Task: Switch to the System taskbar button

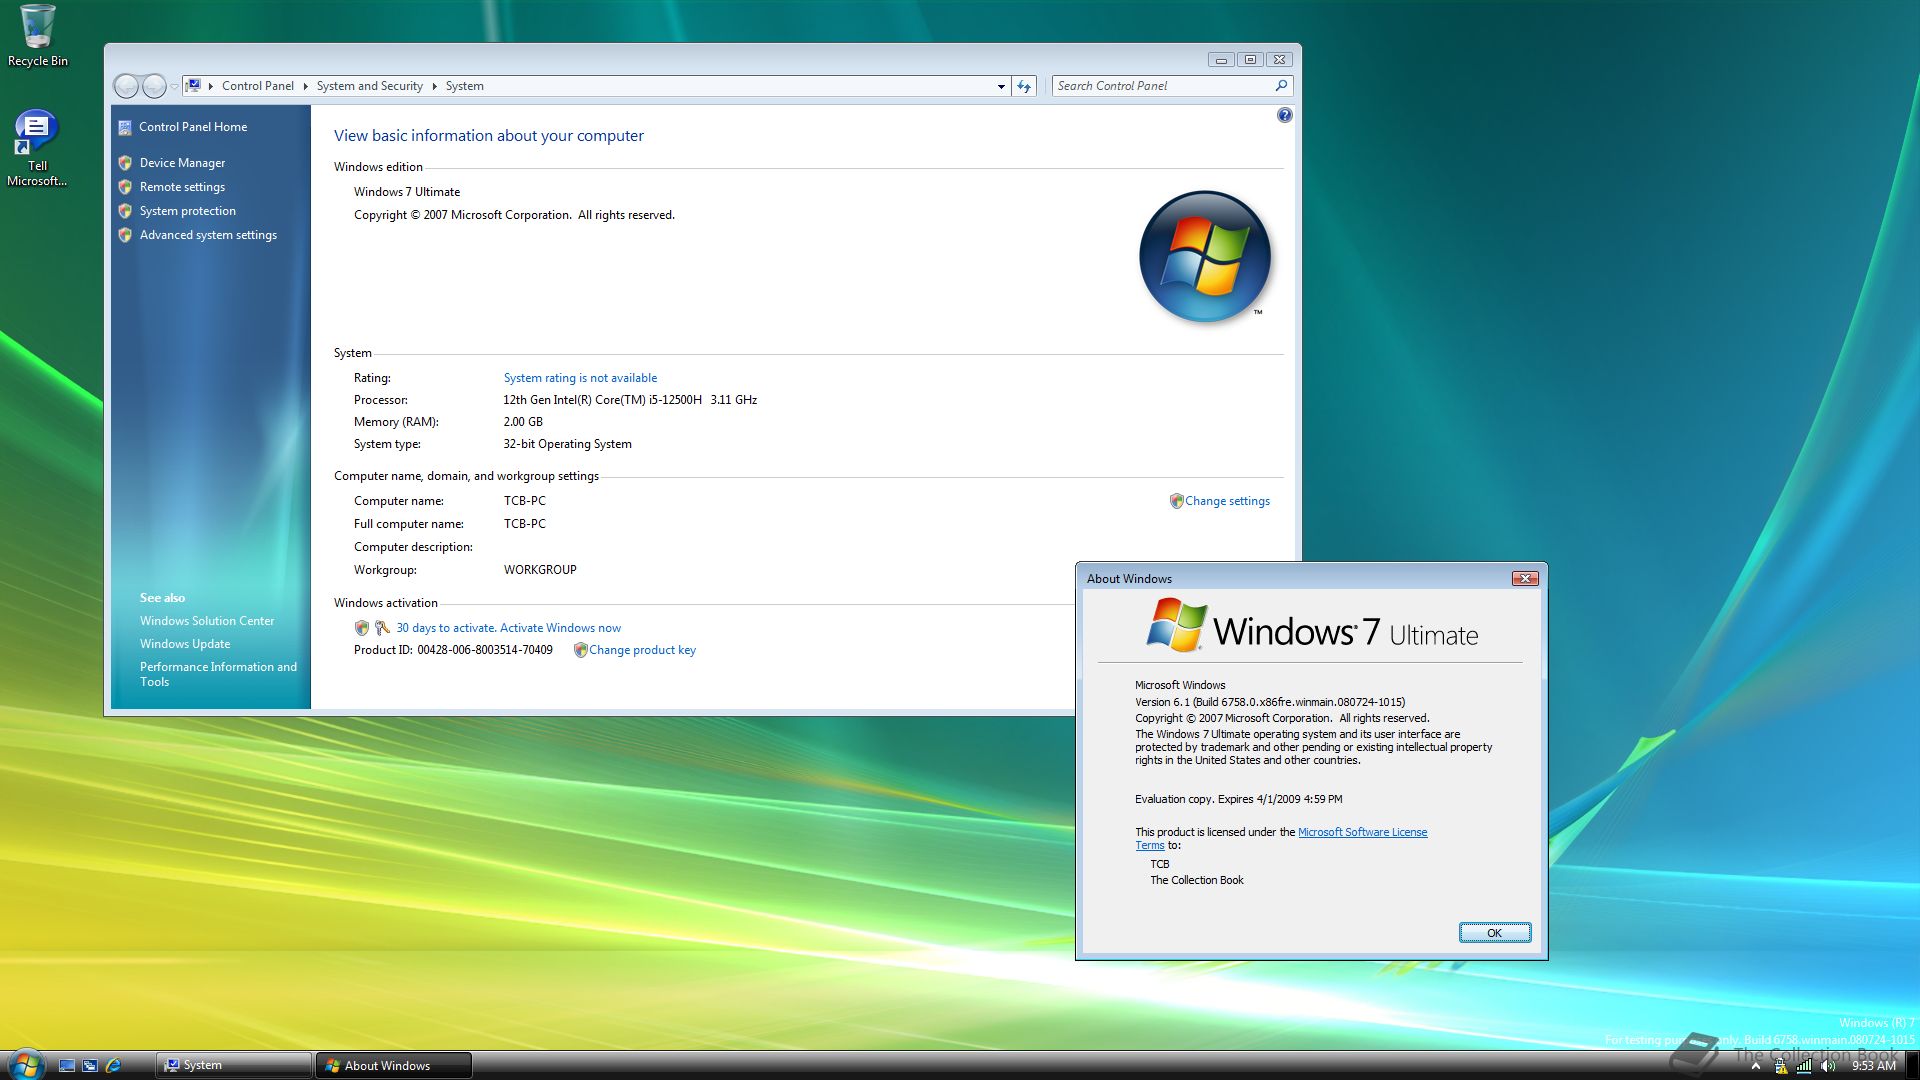Action: coord(234,1065)
